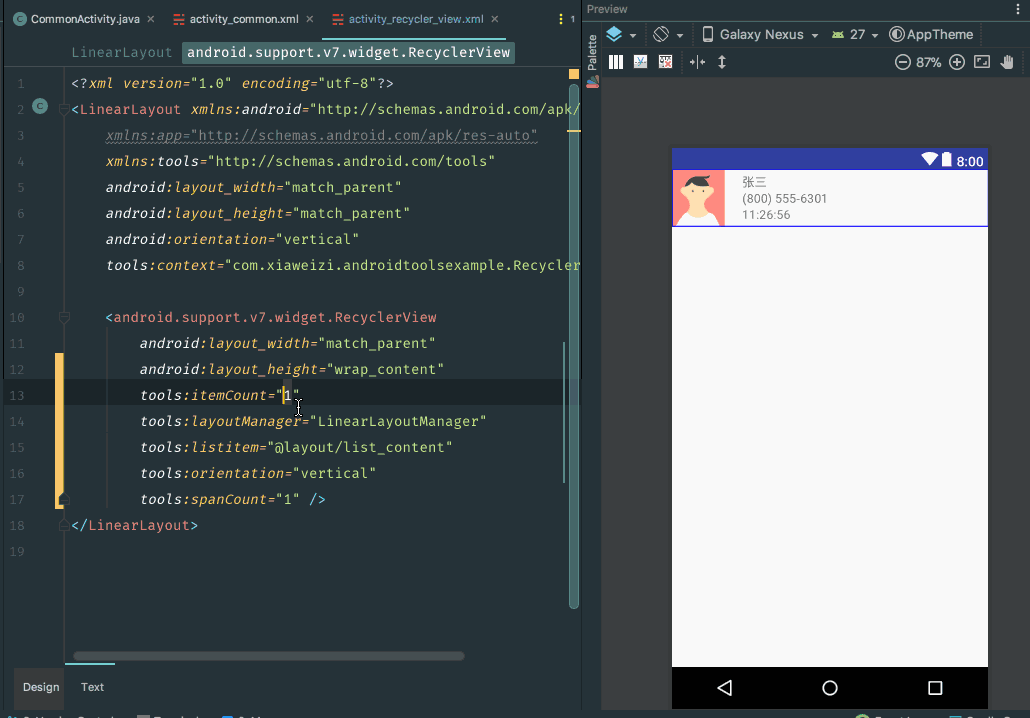Open the Galaxy Nexus device dropdown
Screen dimensions: 1030x718
[x=760, y=34]
